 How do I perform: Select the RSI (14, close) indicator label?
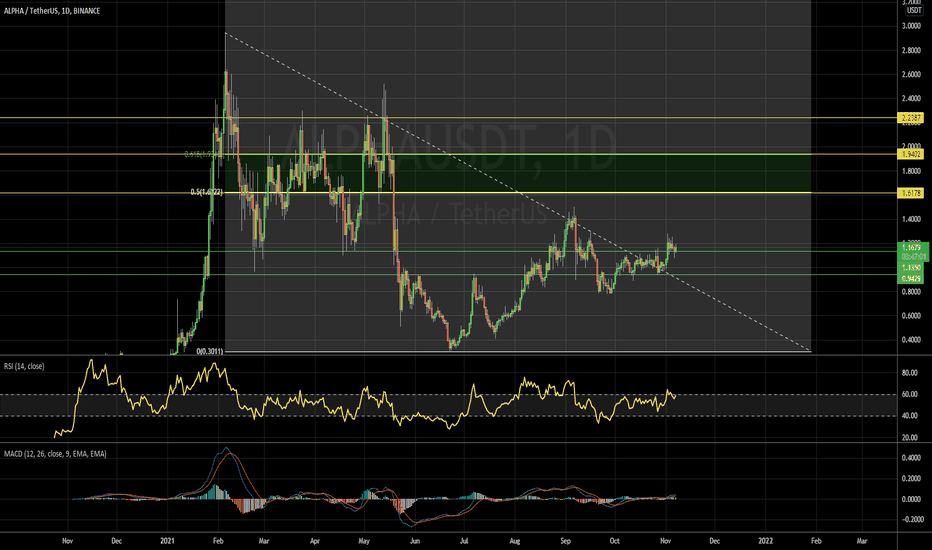(x=24, y=366)
